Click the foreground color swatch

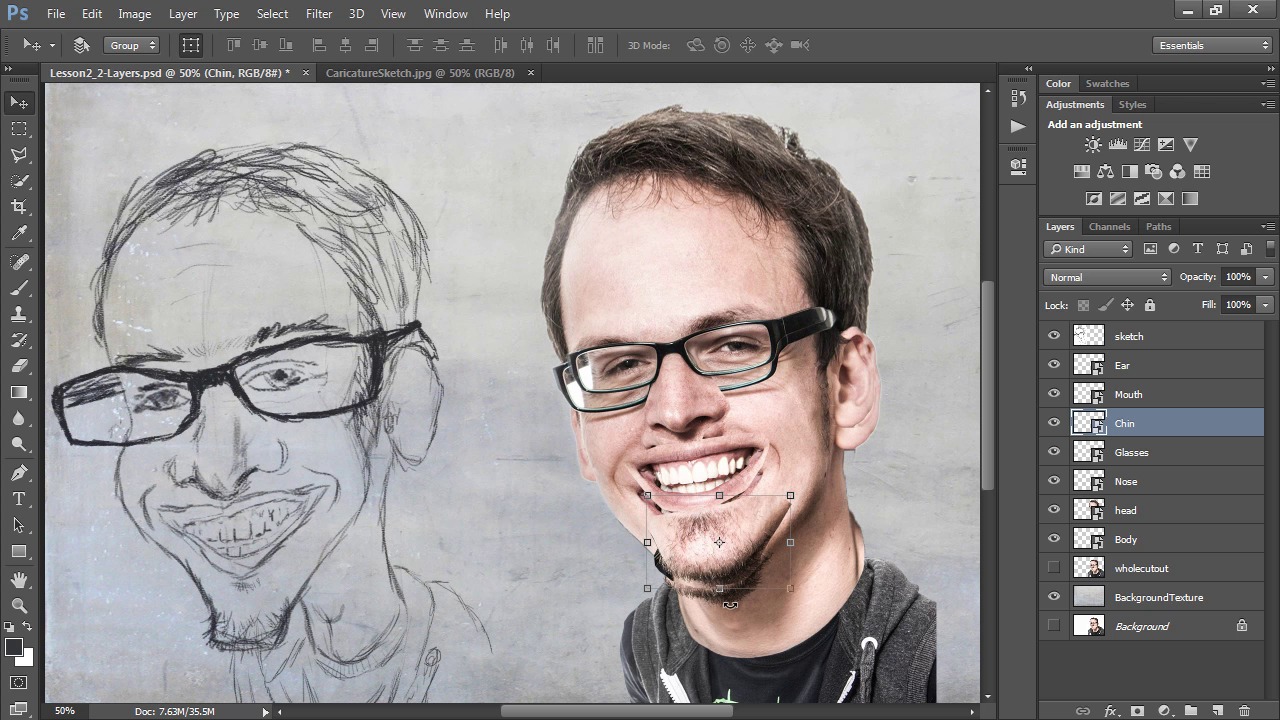(x=13, y=648)
